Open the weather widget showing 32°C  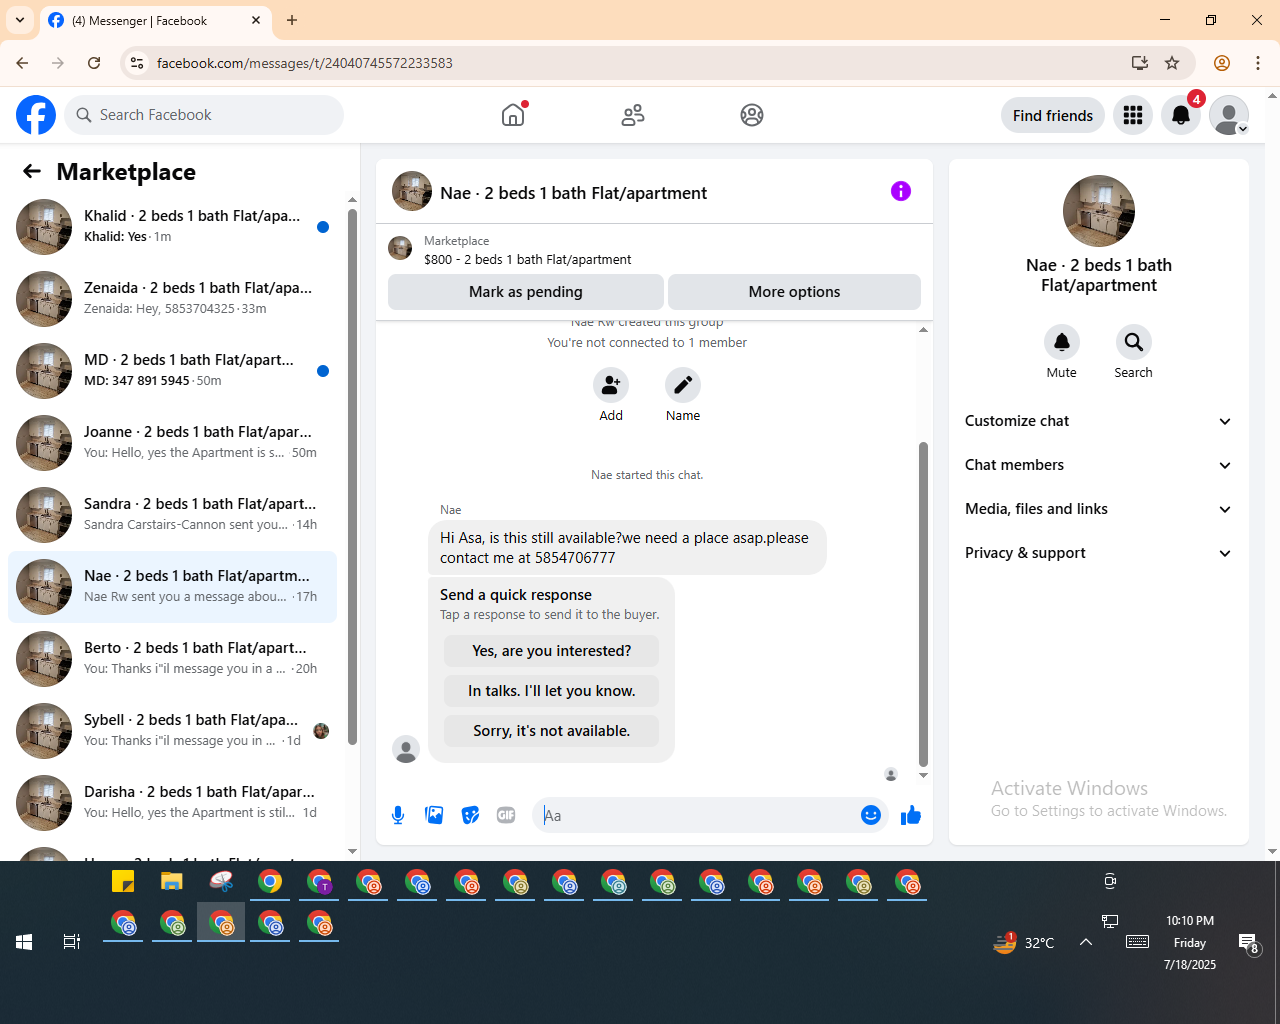click(x=1024, y=942)
